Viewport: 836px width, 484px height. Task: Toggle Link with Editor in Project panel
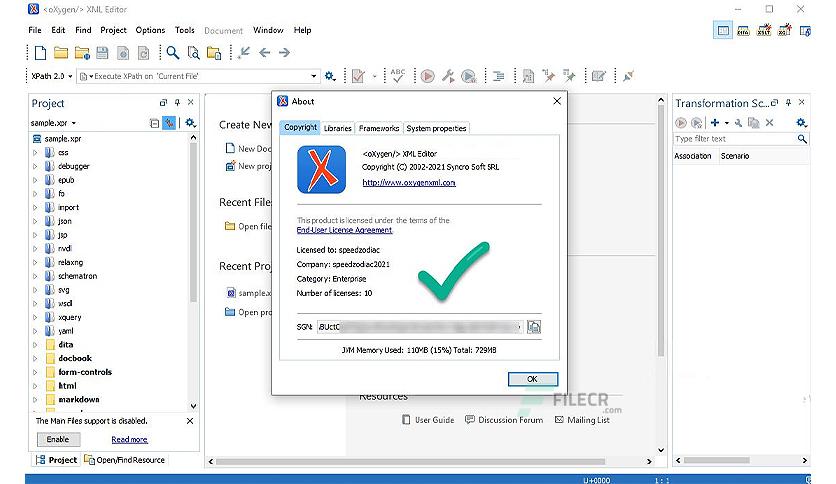click(169, 123)
